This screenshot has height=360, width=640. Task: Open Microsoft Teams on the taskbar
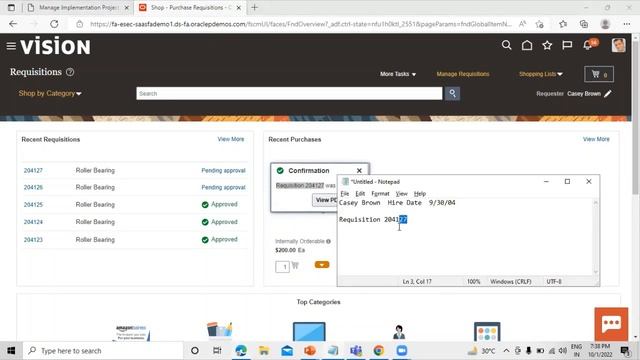(356, 351)
